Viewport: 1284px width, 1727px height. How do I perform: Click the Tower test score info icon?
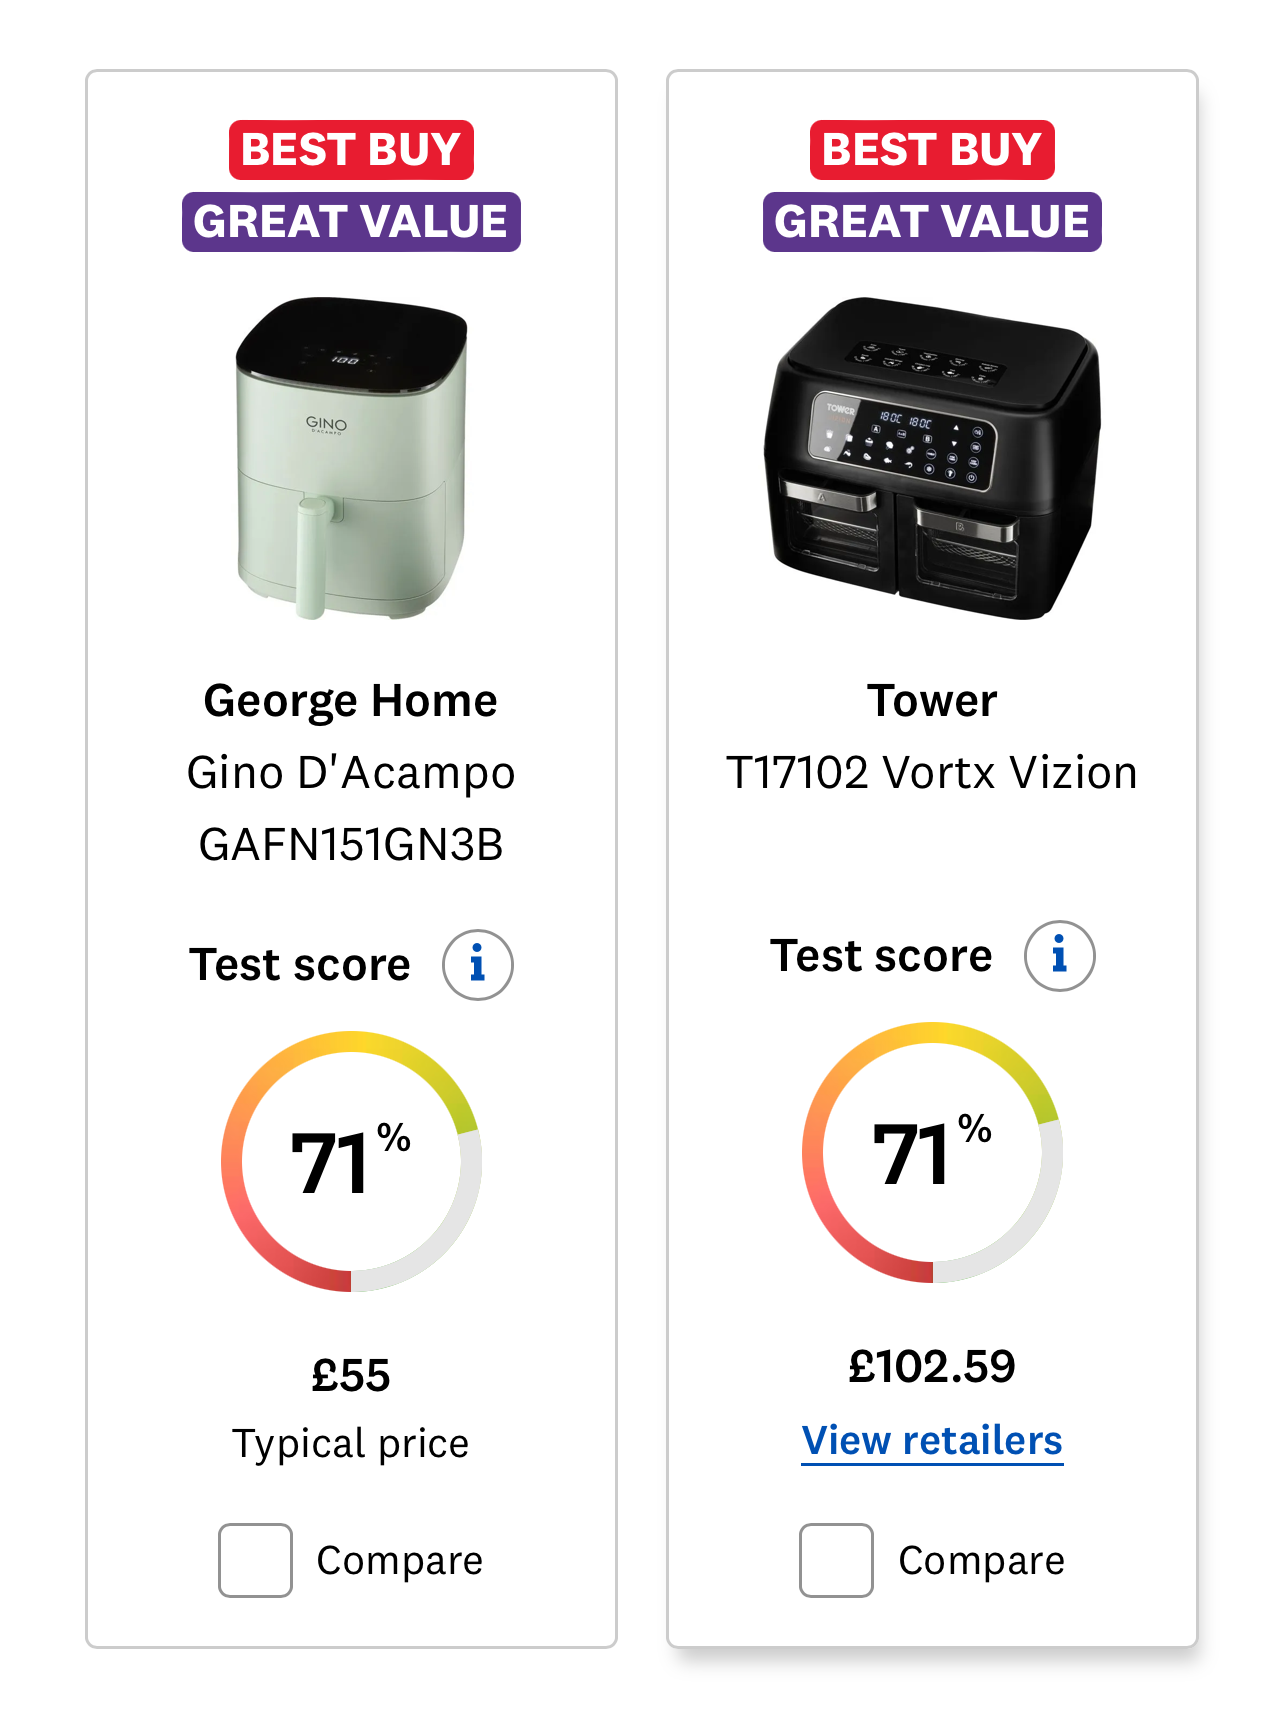pyautogui.click(x=1059, y=956)
